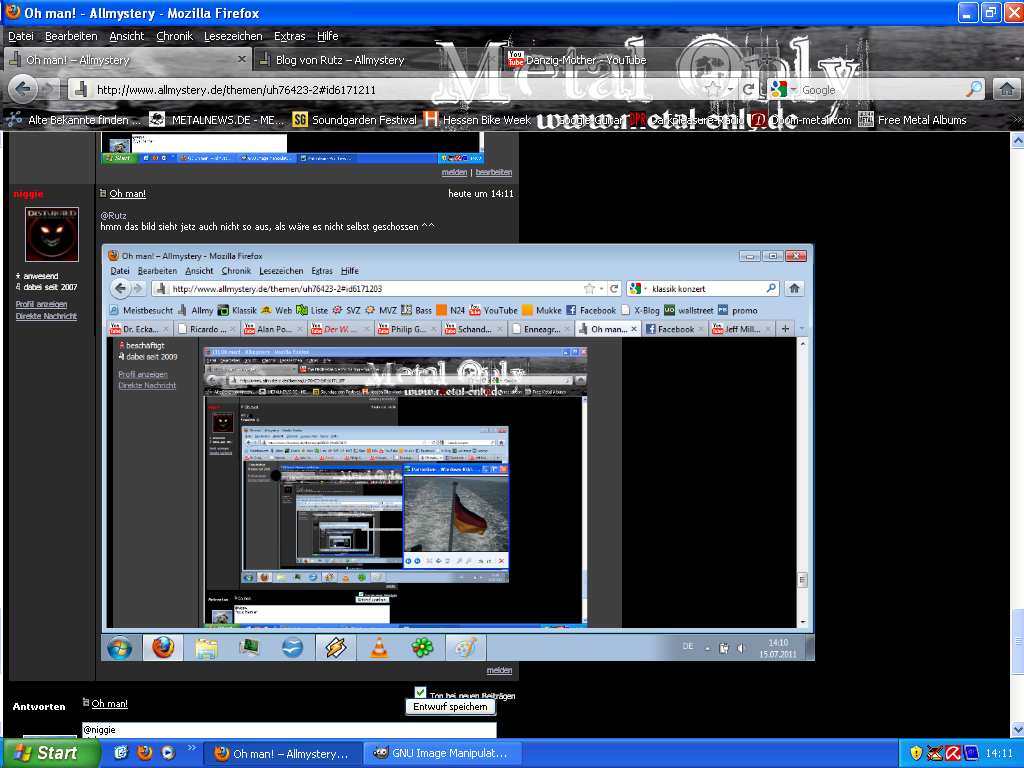Click the network connection tray icon
This screenshot has height=768, width=1024.
tap(935, 753)
